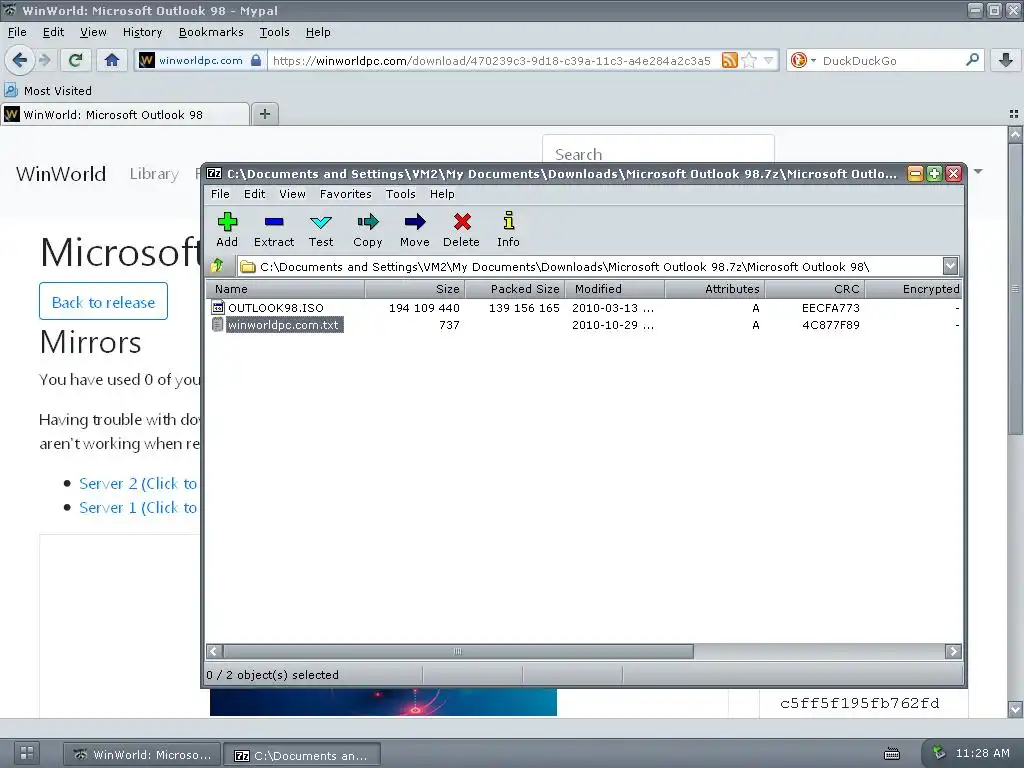Screen dimensions: 1024x768
Task: Open the 7-Zip View menu
Action: pos(292,194)
